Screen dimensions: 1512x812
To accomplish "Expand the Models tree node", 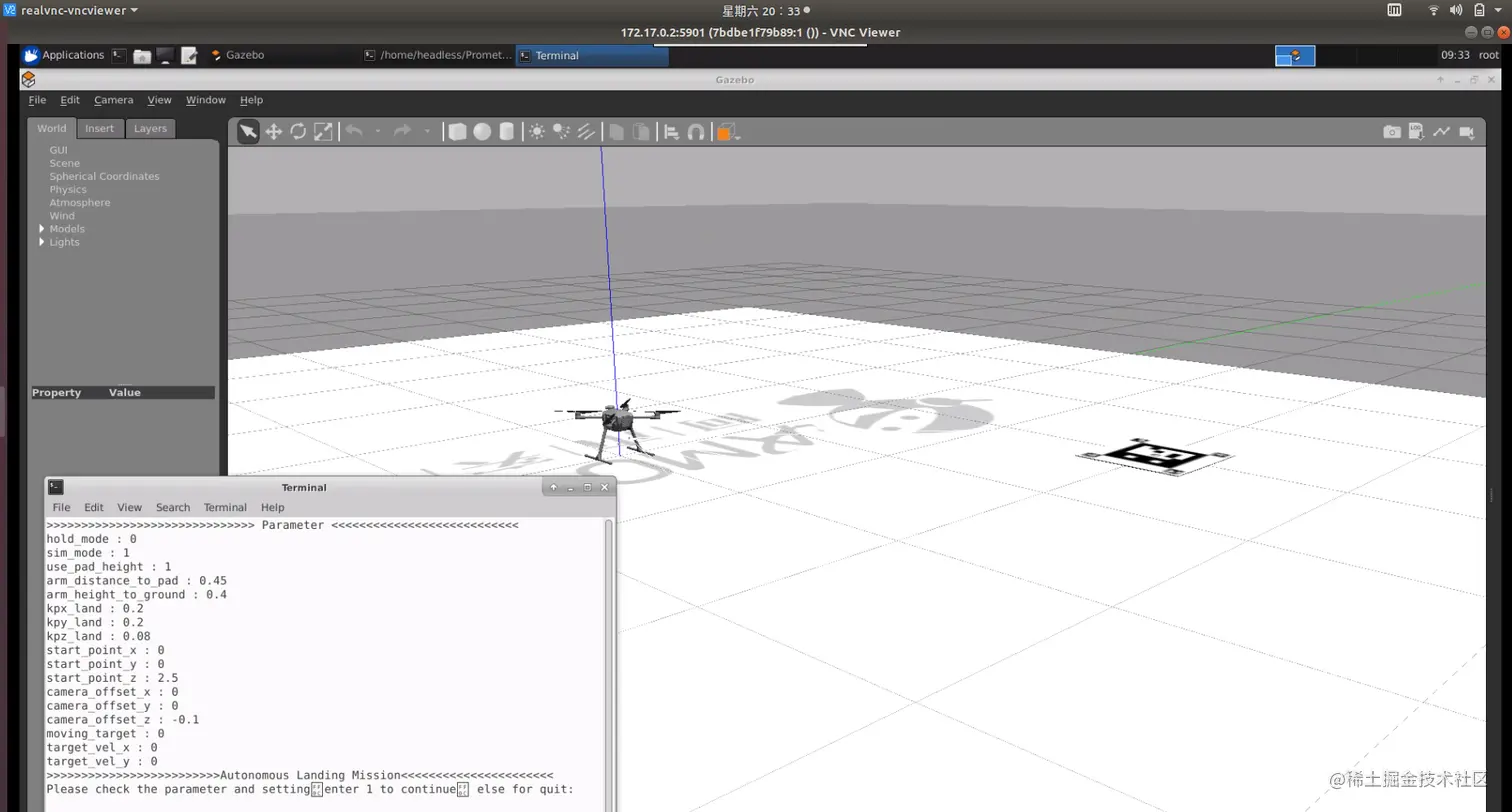I will coord(42,229).
